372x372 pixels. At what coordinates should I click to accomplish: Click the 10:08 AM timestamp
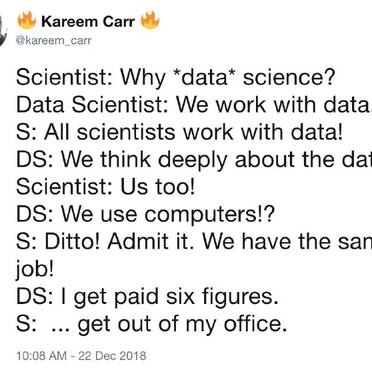coord(42,355)
